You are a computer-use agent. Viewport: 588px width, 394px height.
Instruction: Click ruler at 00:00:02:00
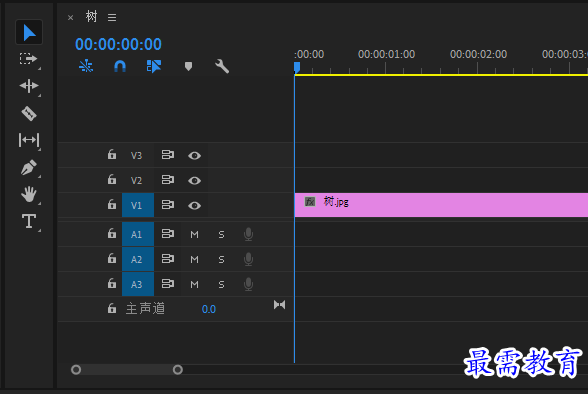tap(478, 54)
